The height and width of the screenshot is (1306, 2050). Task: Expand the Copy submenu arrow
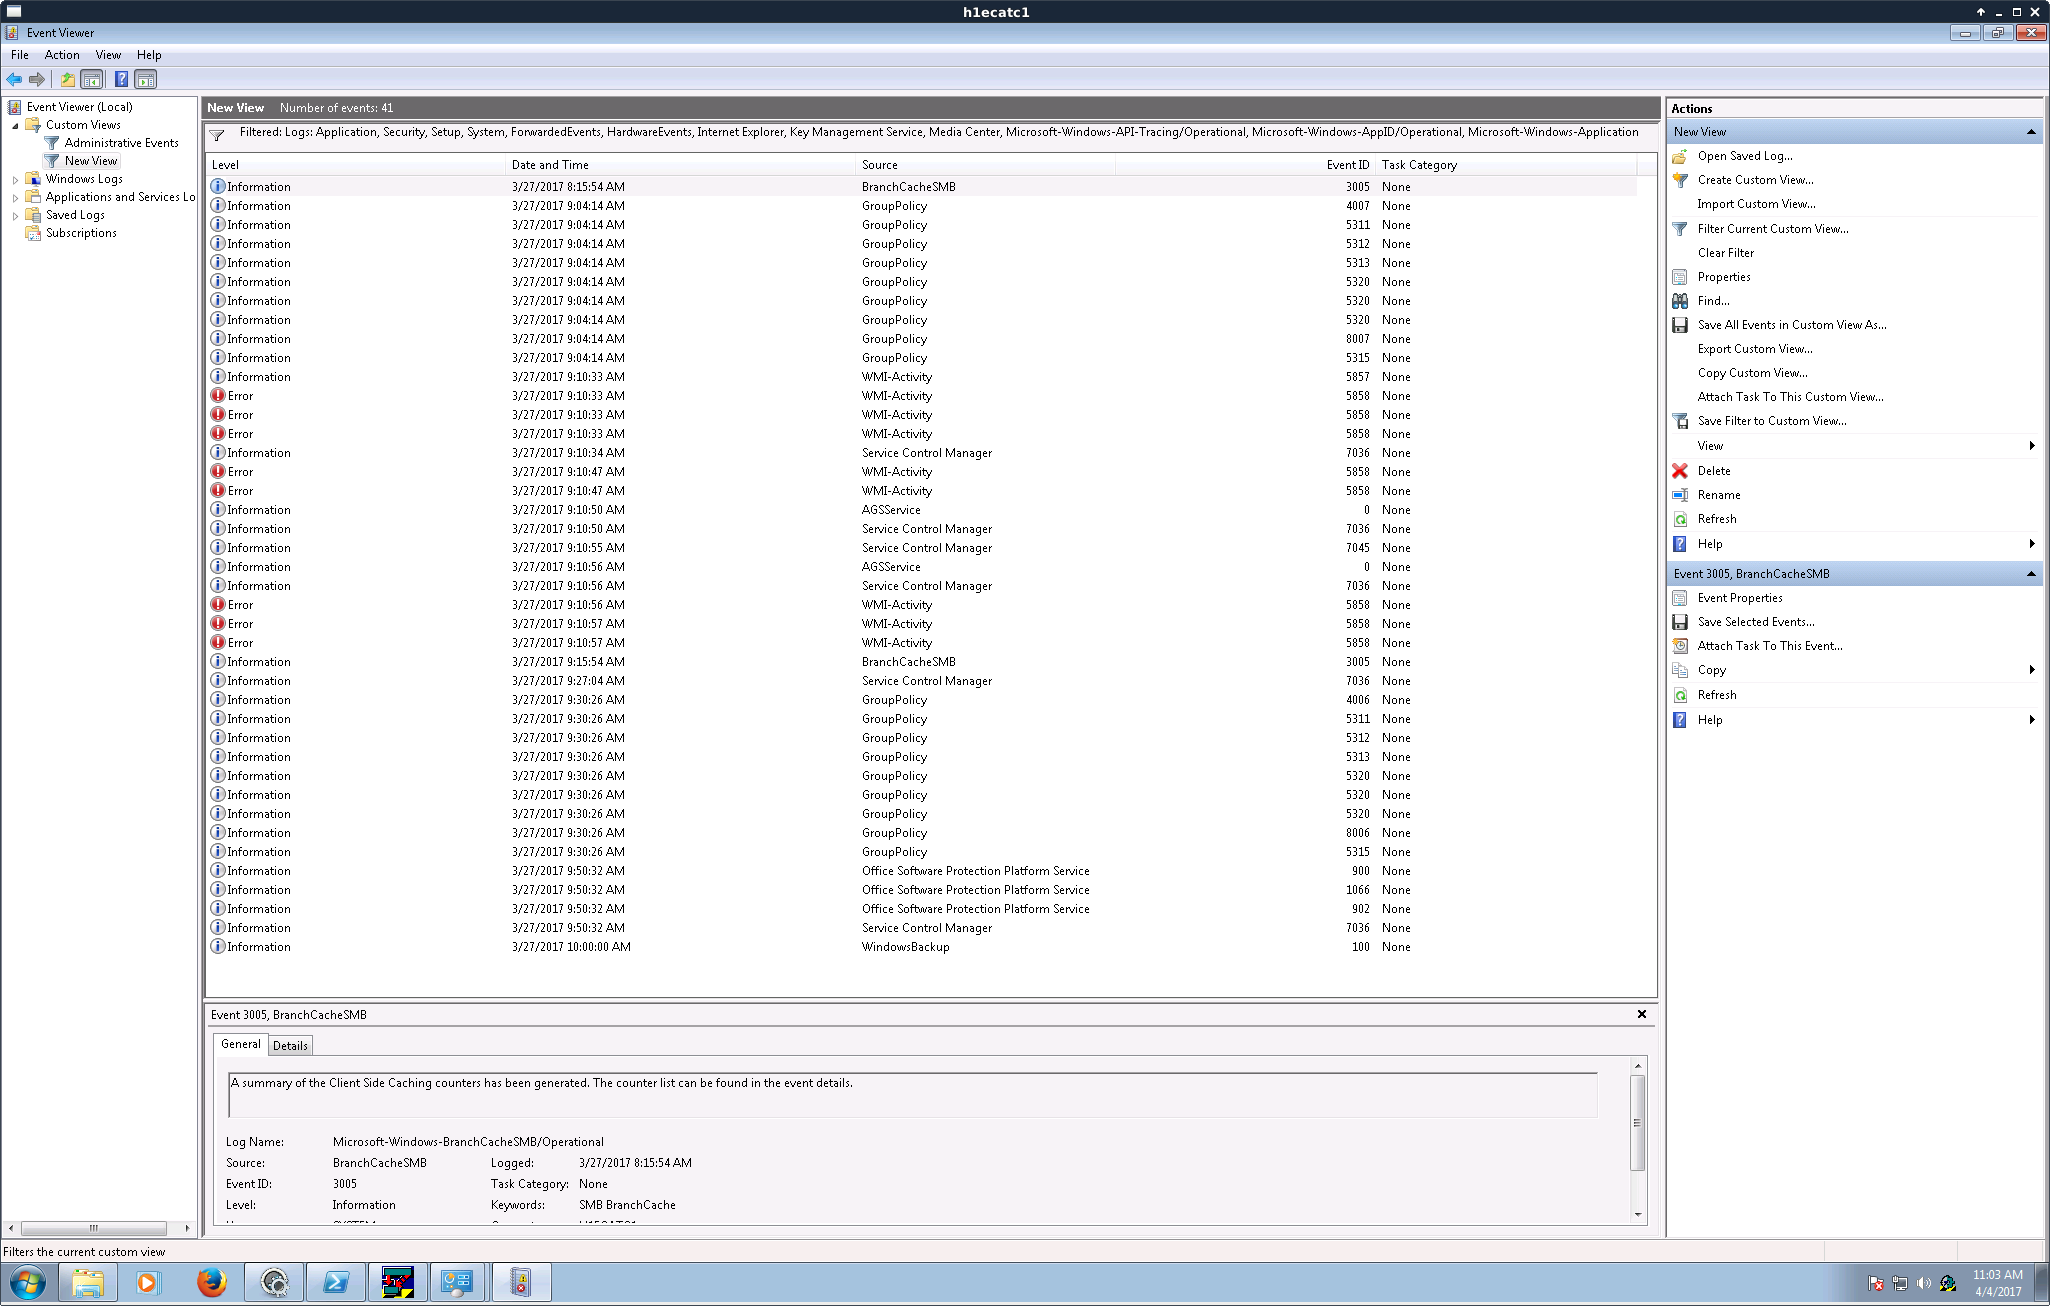2032,670
